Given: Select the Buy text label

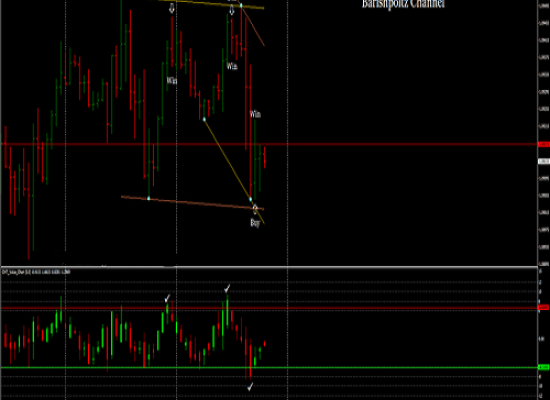Looking at the screenshot, I should [x=255, y=223].
